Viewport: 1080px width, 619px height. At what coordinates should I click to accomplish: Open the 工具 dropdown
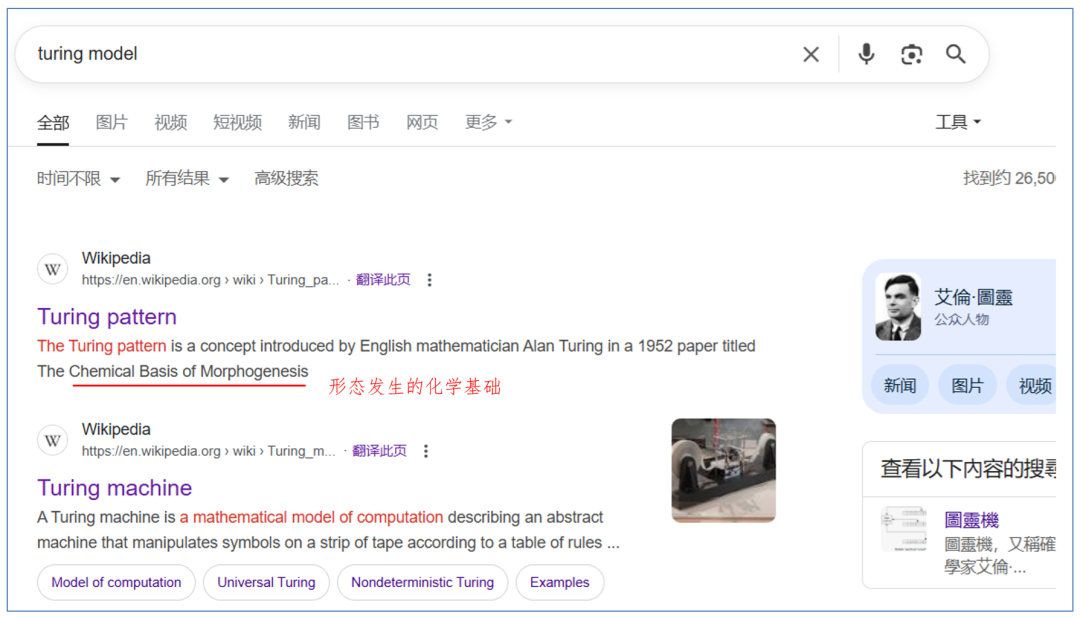coord(957,121)
